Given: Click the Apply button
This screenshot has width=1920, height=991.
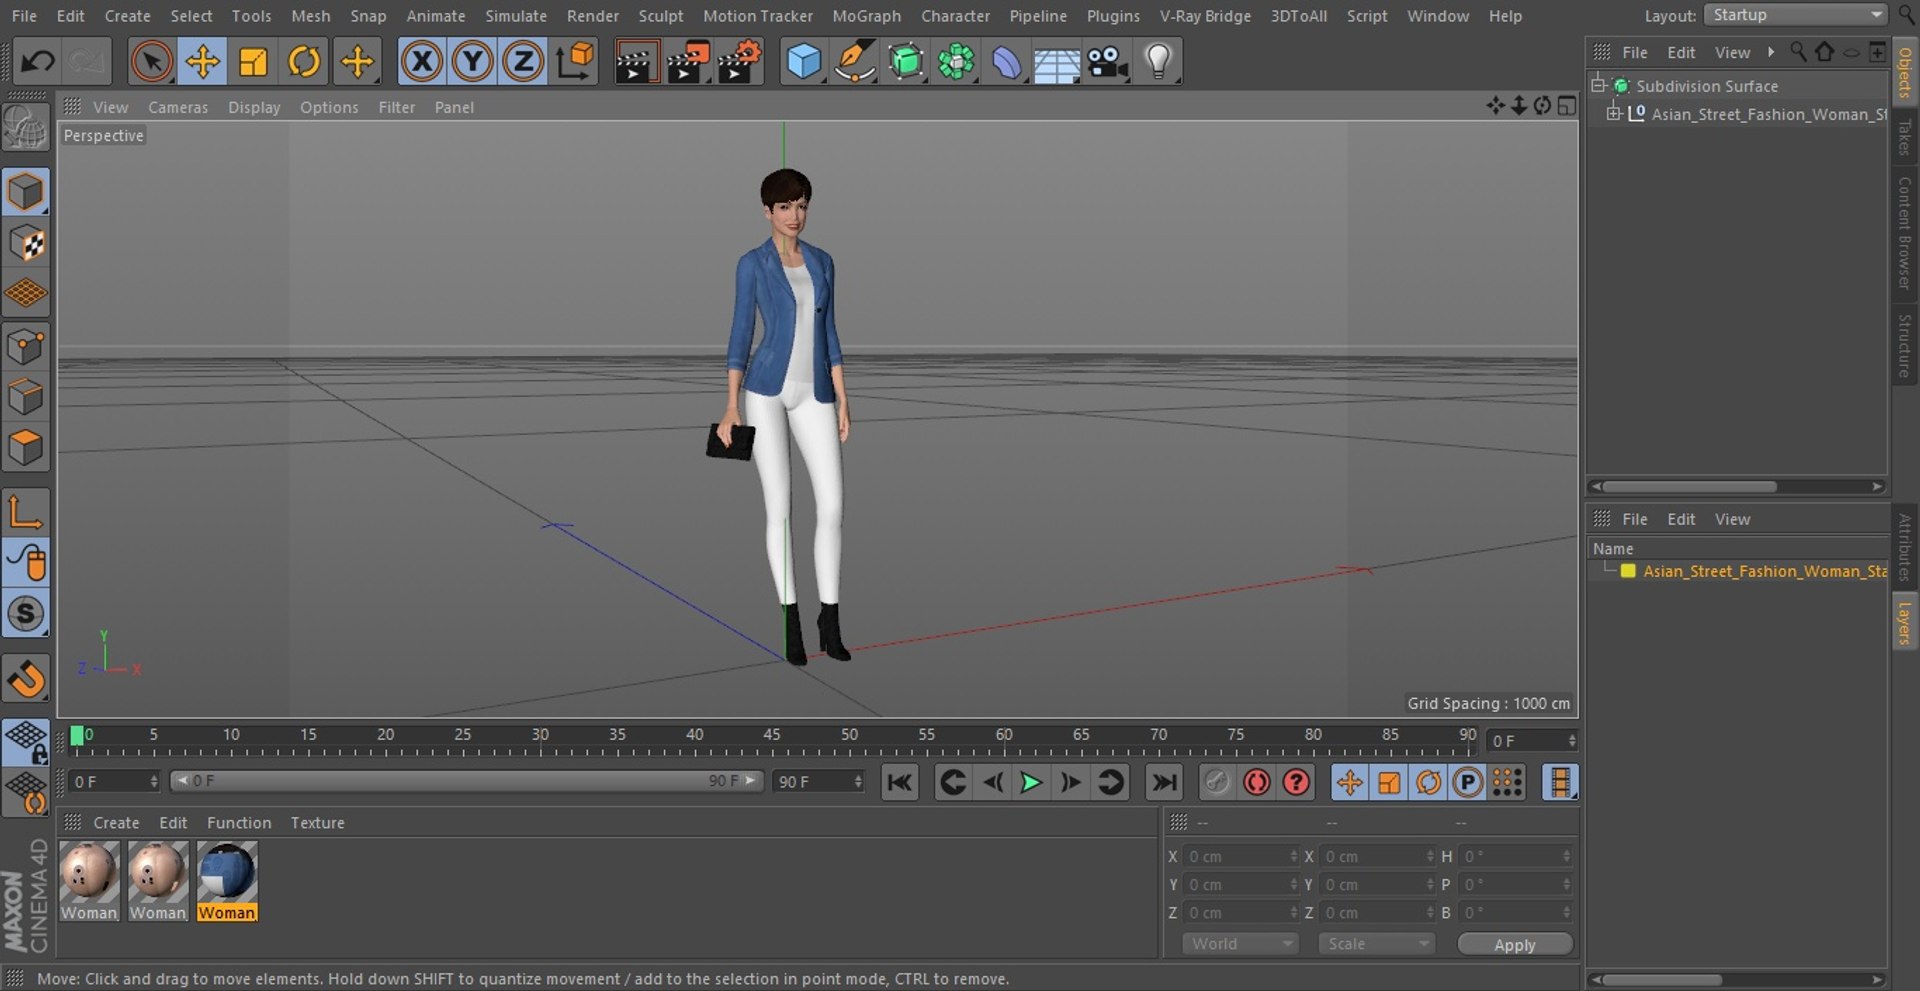Looking at the screenshot, I should 1515,945.
